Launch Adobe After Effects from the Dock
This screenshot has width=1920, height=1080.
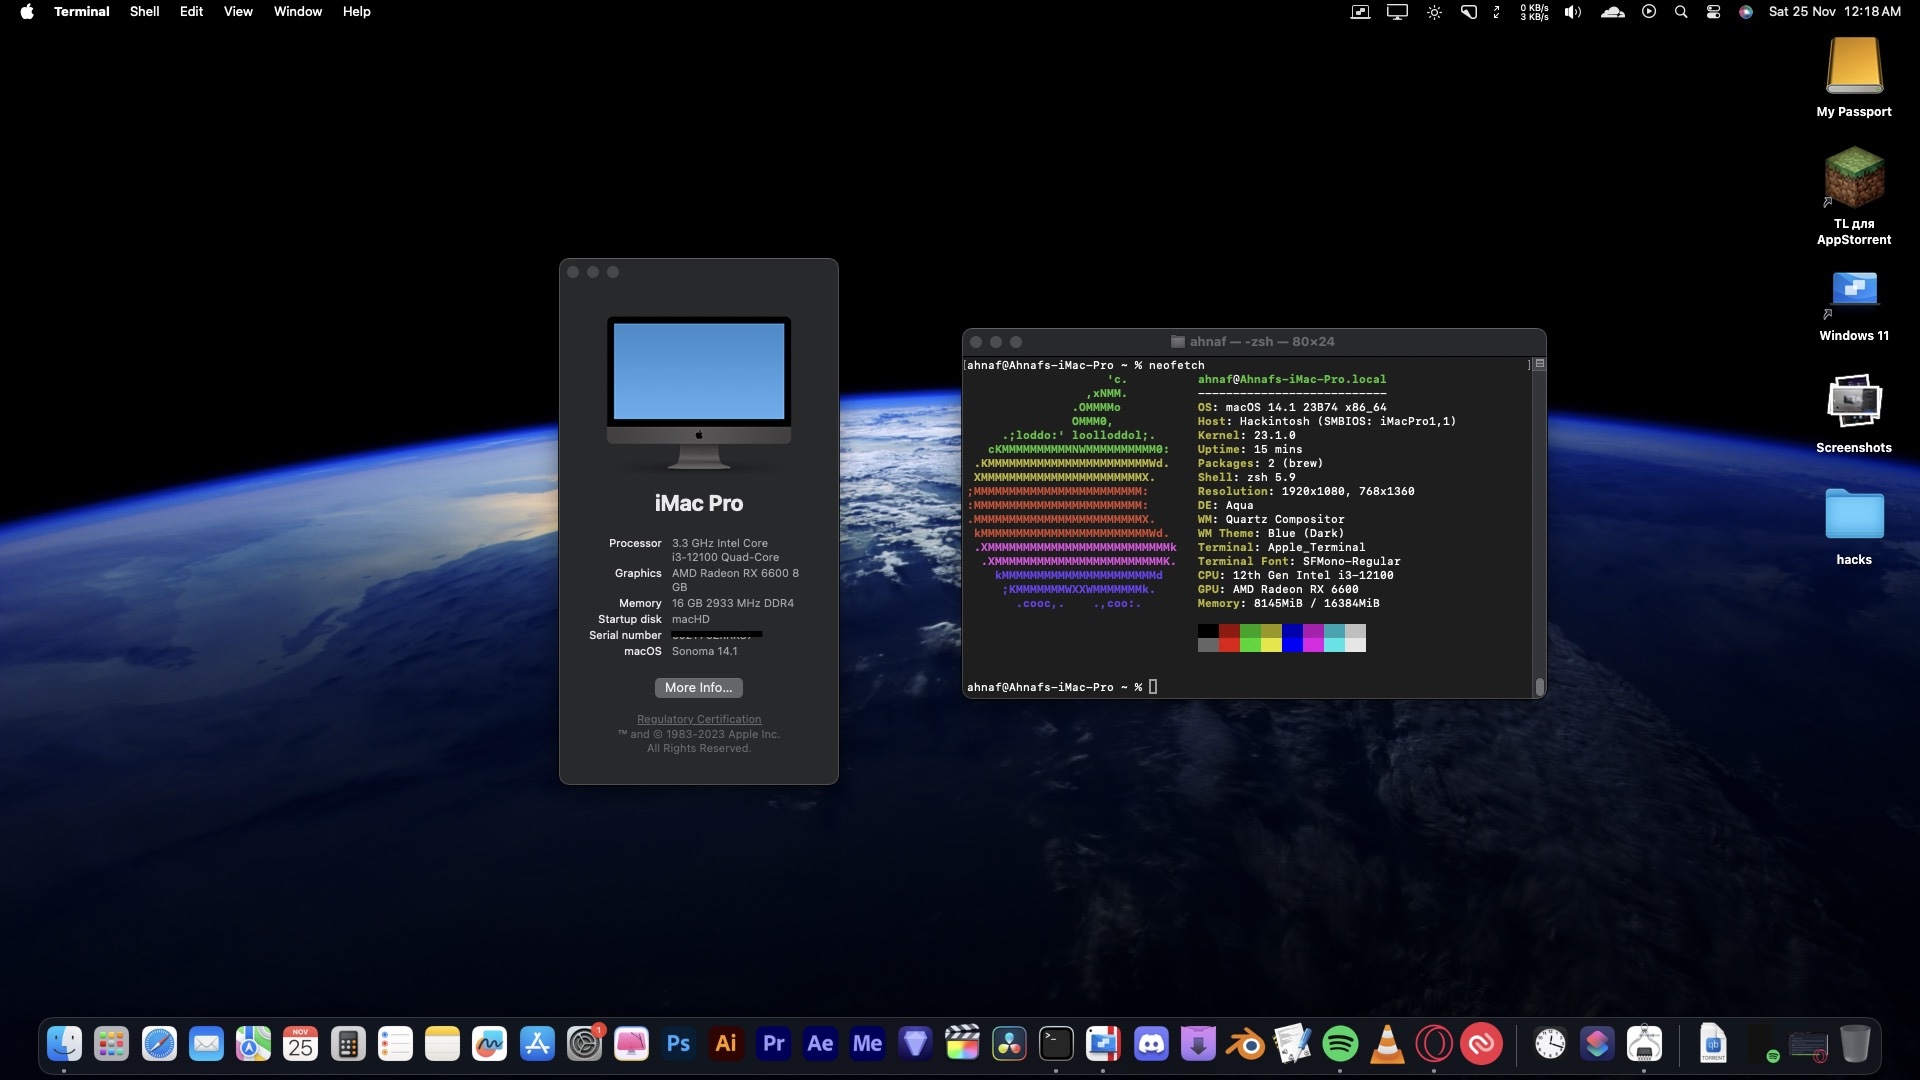coord(820,1044)
